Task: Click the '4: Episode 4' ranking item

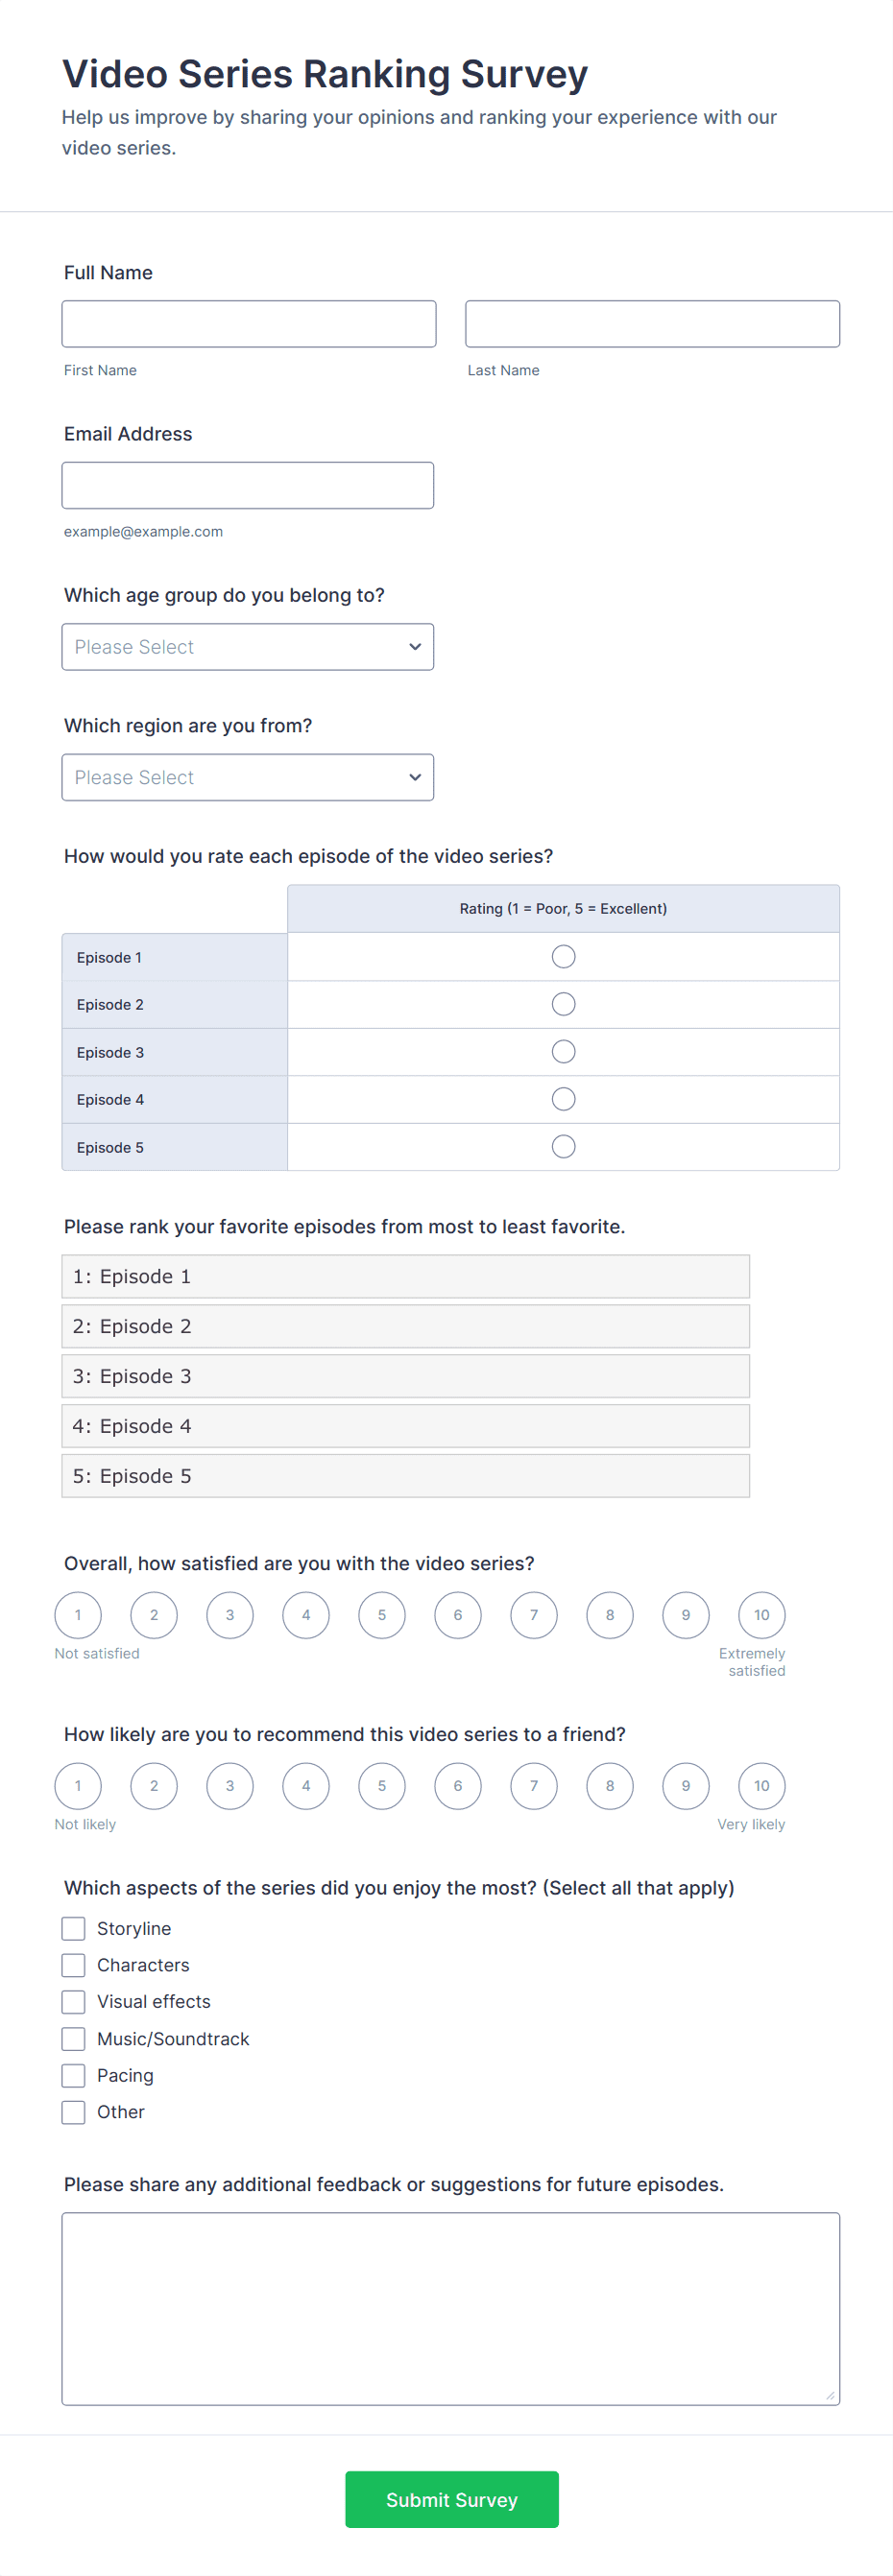Action: pyautogui.click(x=405, y=1426)
